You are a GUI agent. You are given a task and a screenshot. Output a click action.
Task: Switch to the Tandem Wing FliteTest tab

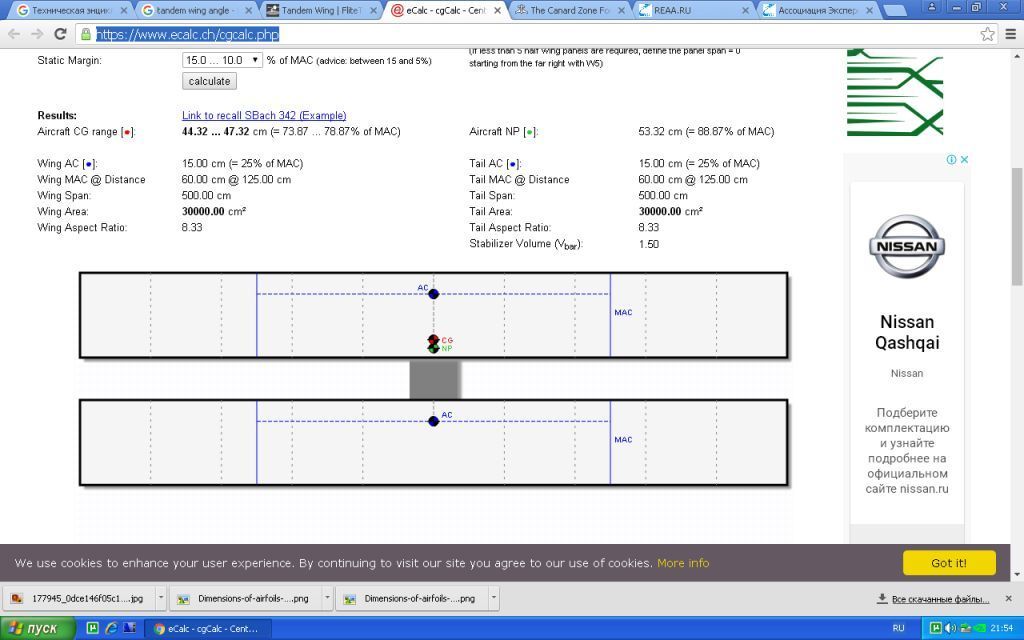pyautogui.click(x=318, y=10)
